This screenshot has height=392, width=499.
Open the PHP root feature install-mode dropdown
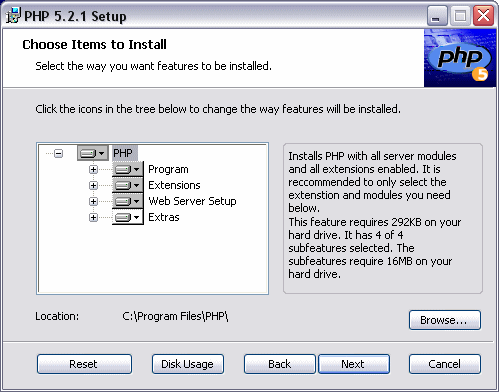click(93, 153)
